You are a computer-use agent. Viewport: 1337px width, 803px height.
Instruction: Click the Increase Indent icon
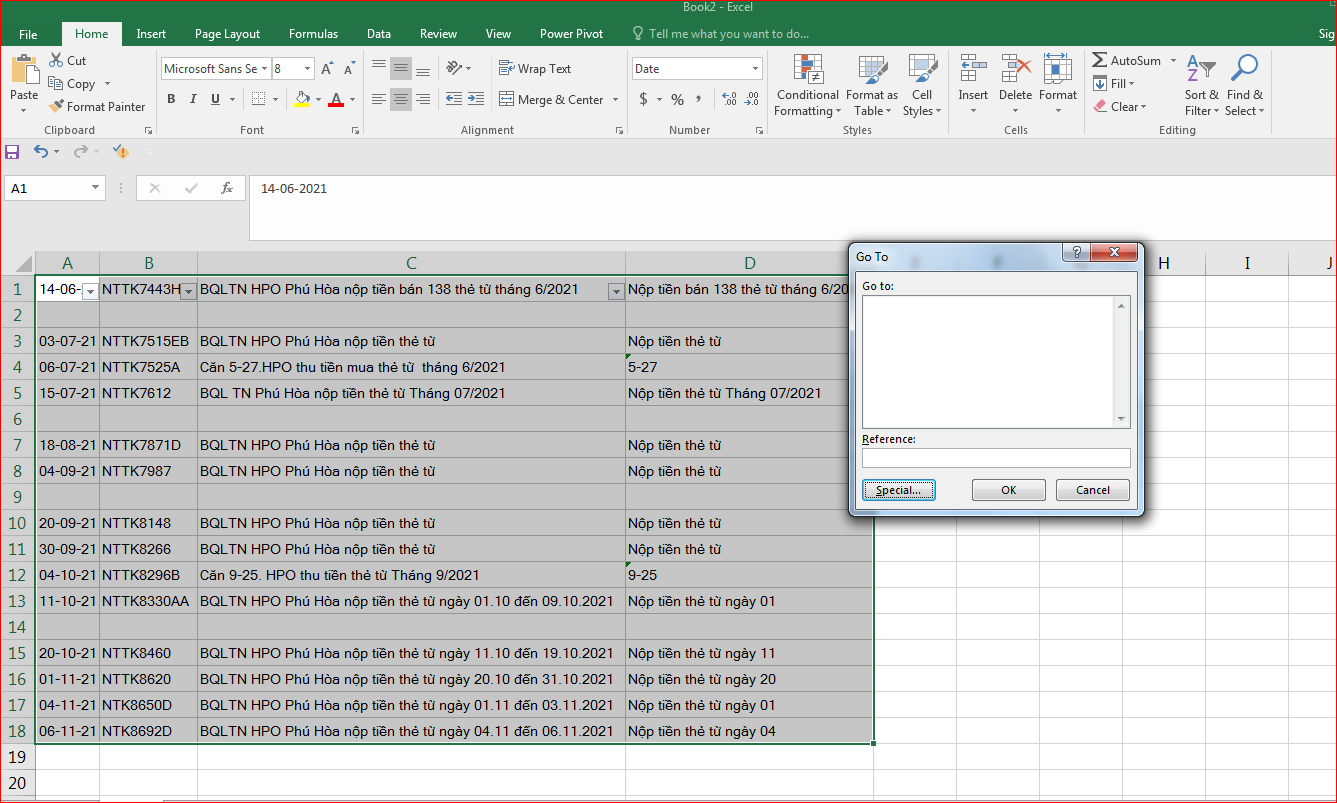click(475, 99)
